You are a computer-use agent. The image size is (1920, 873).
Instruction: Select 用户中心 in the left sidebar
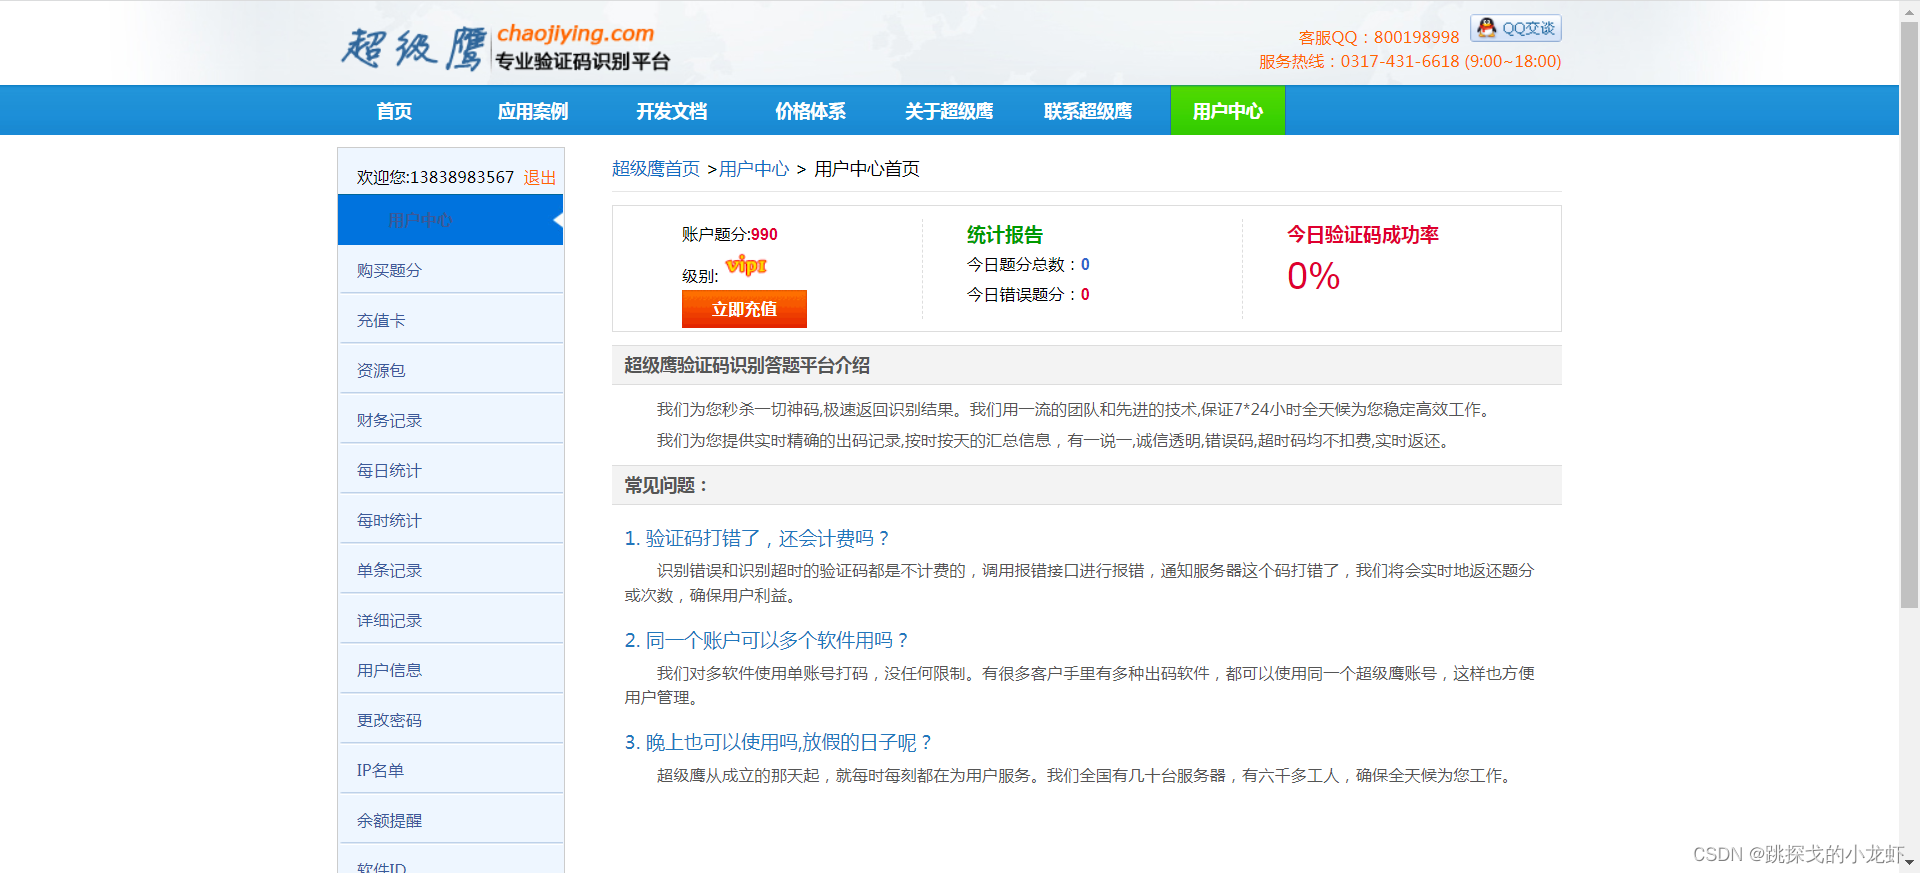click(451, 220)
